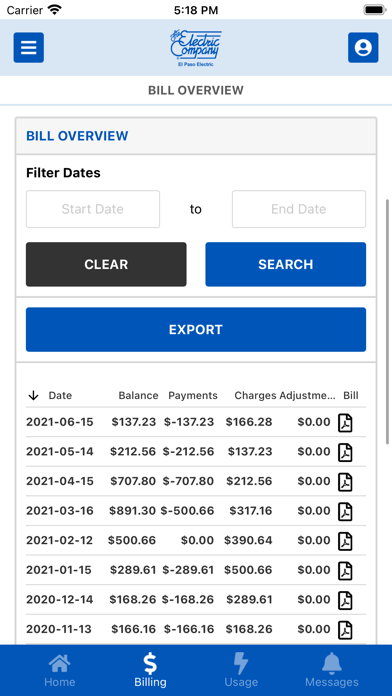Sort table by Charges column header
The image size is (392, 696).
[255, 395]
